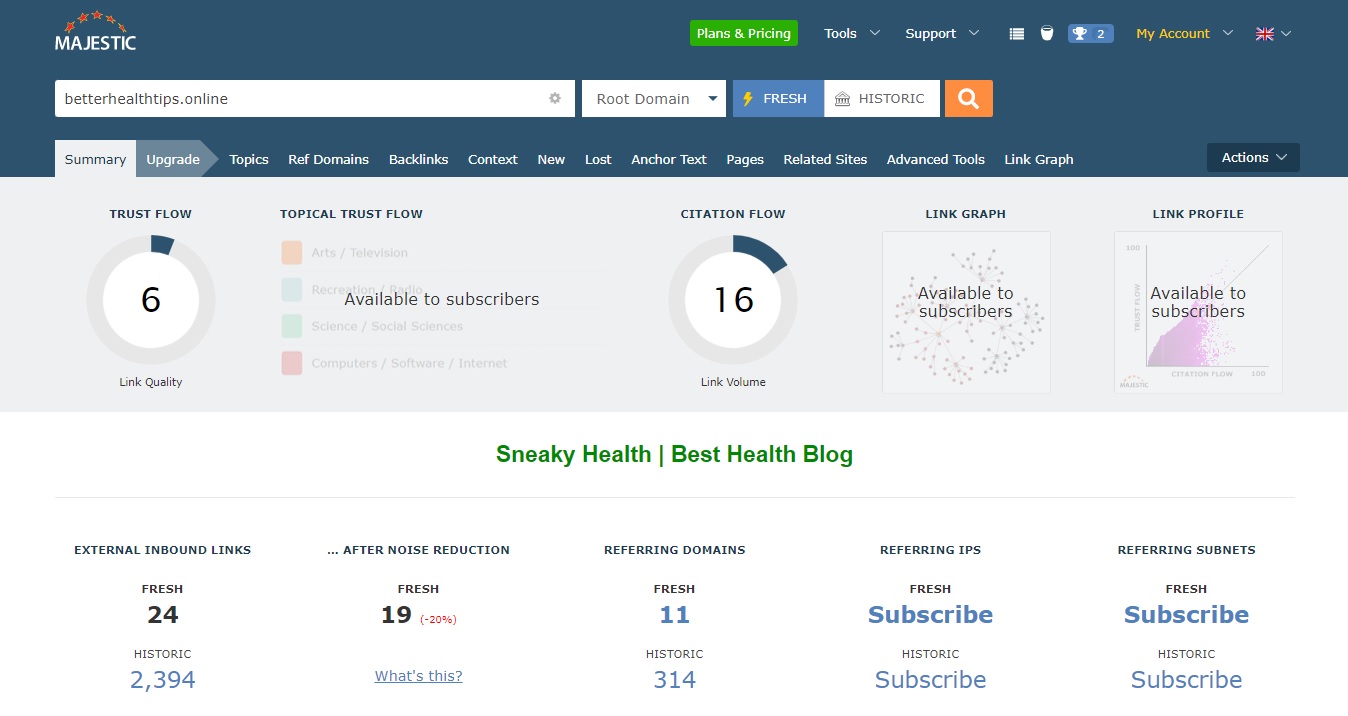Image resolution: width=1348 pixels, height=716 pixels.
Task: Open the list icon in header
Action: click(x=1017, y=33)
